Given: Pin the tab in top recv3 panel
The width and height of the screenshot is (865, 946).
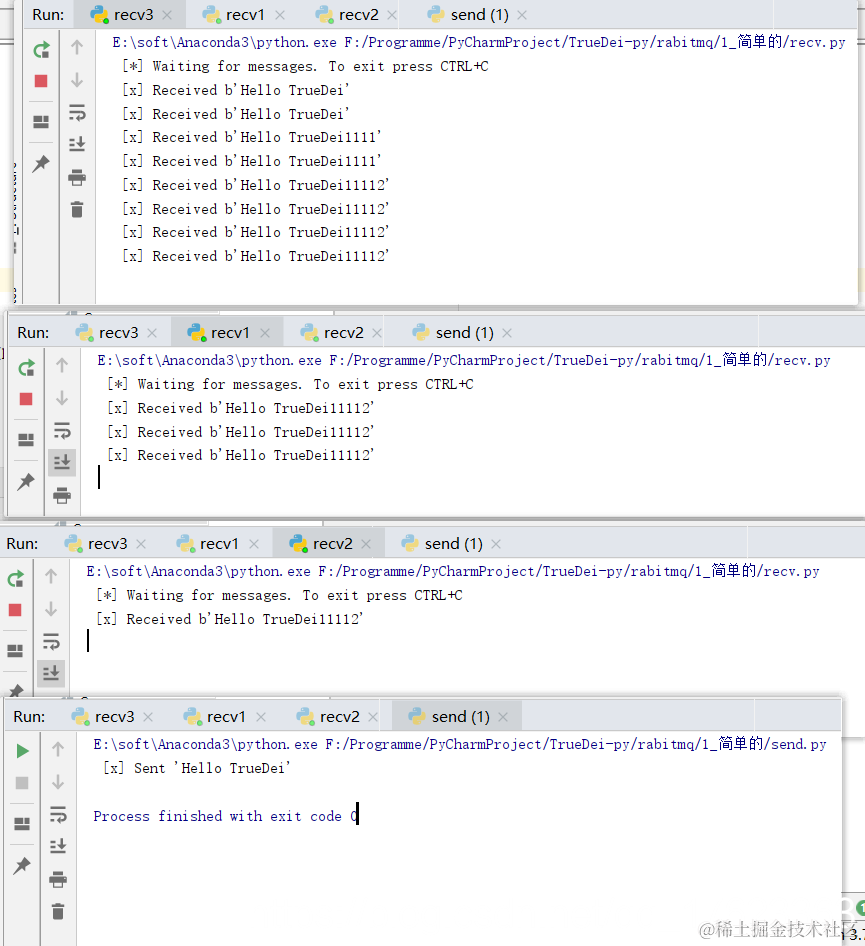Looking at the screenshot, I should (x=41, y=163).
